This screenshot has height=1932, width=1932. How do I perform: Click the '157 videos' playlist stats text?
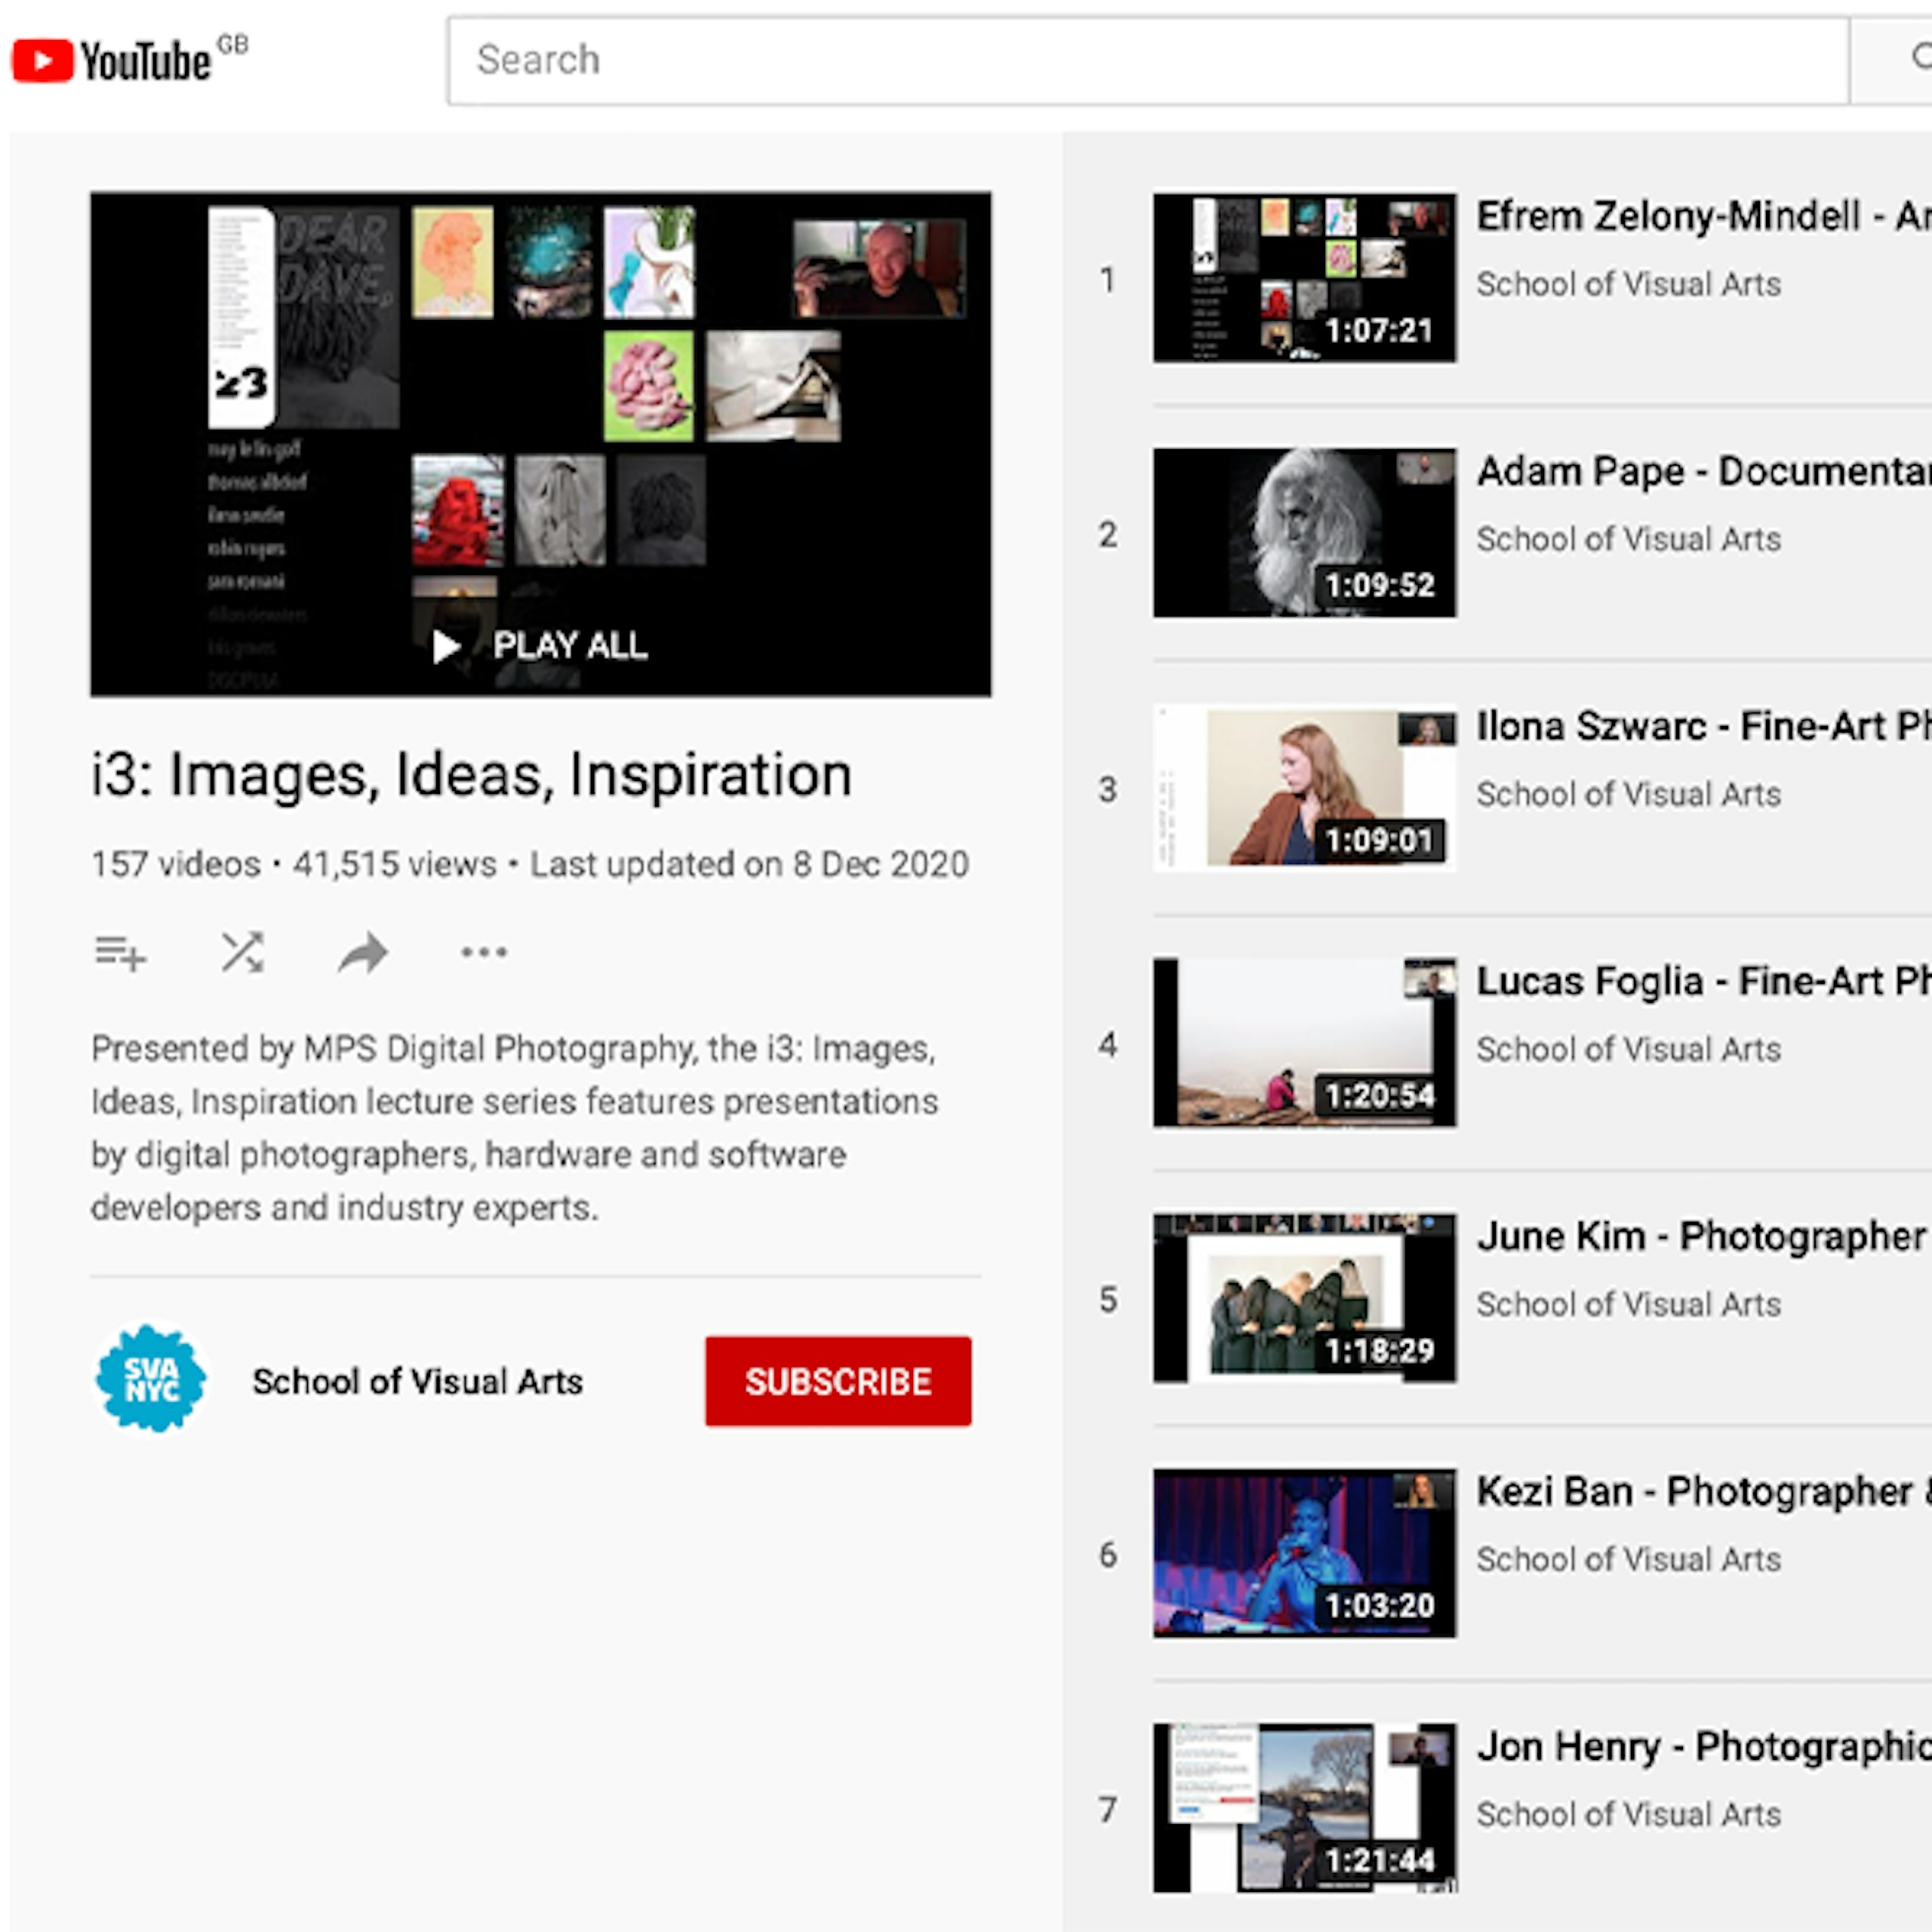tap(176, 864)
